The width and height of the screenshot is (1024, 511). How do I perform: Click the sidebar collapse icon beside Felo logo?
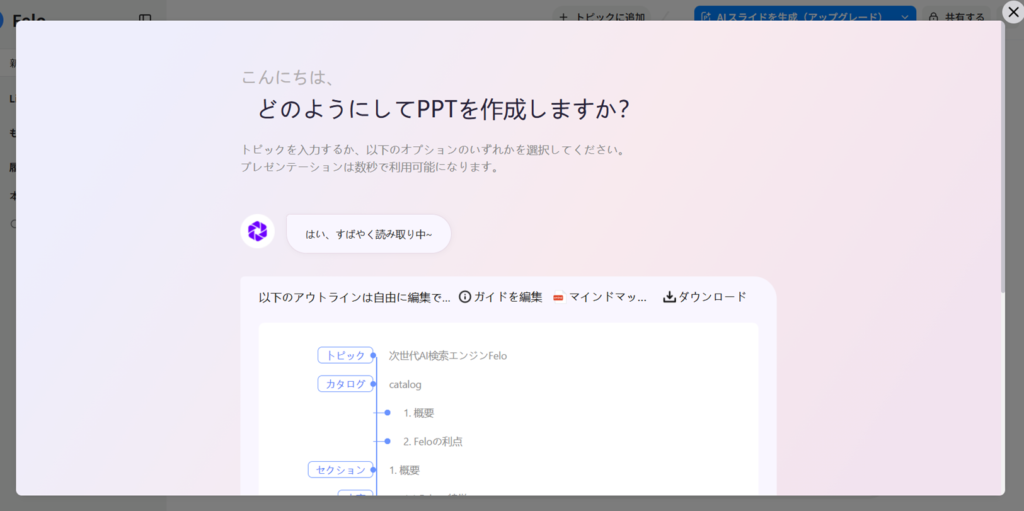click(145, 18)
